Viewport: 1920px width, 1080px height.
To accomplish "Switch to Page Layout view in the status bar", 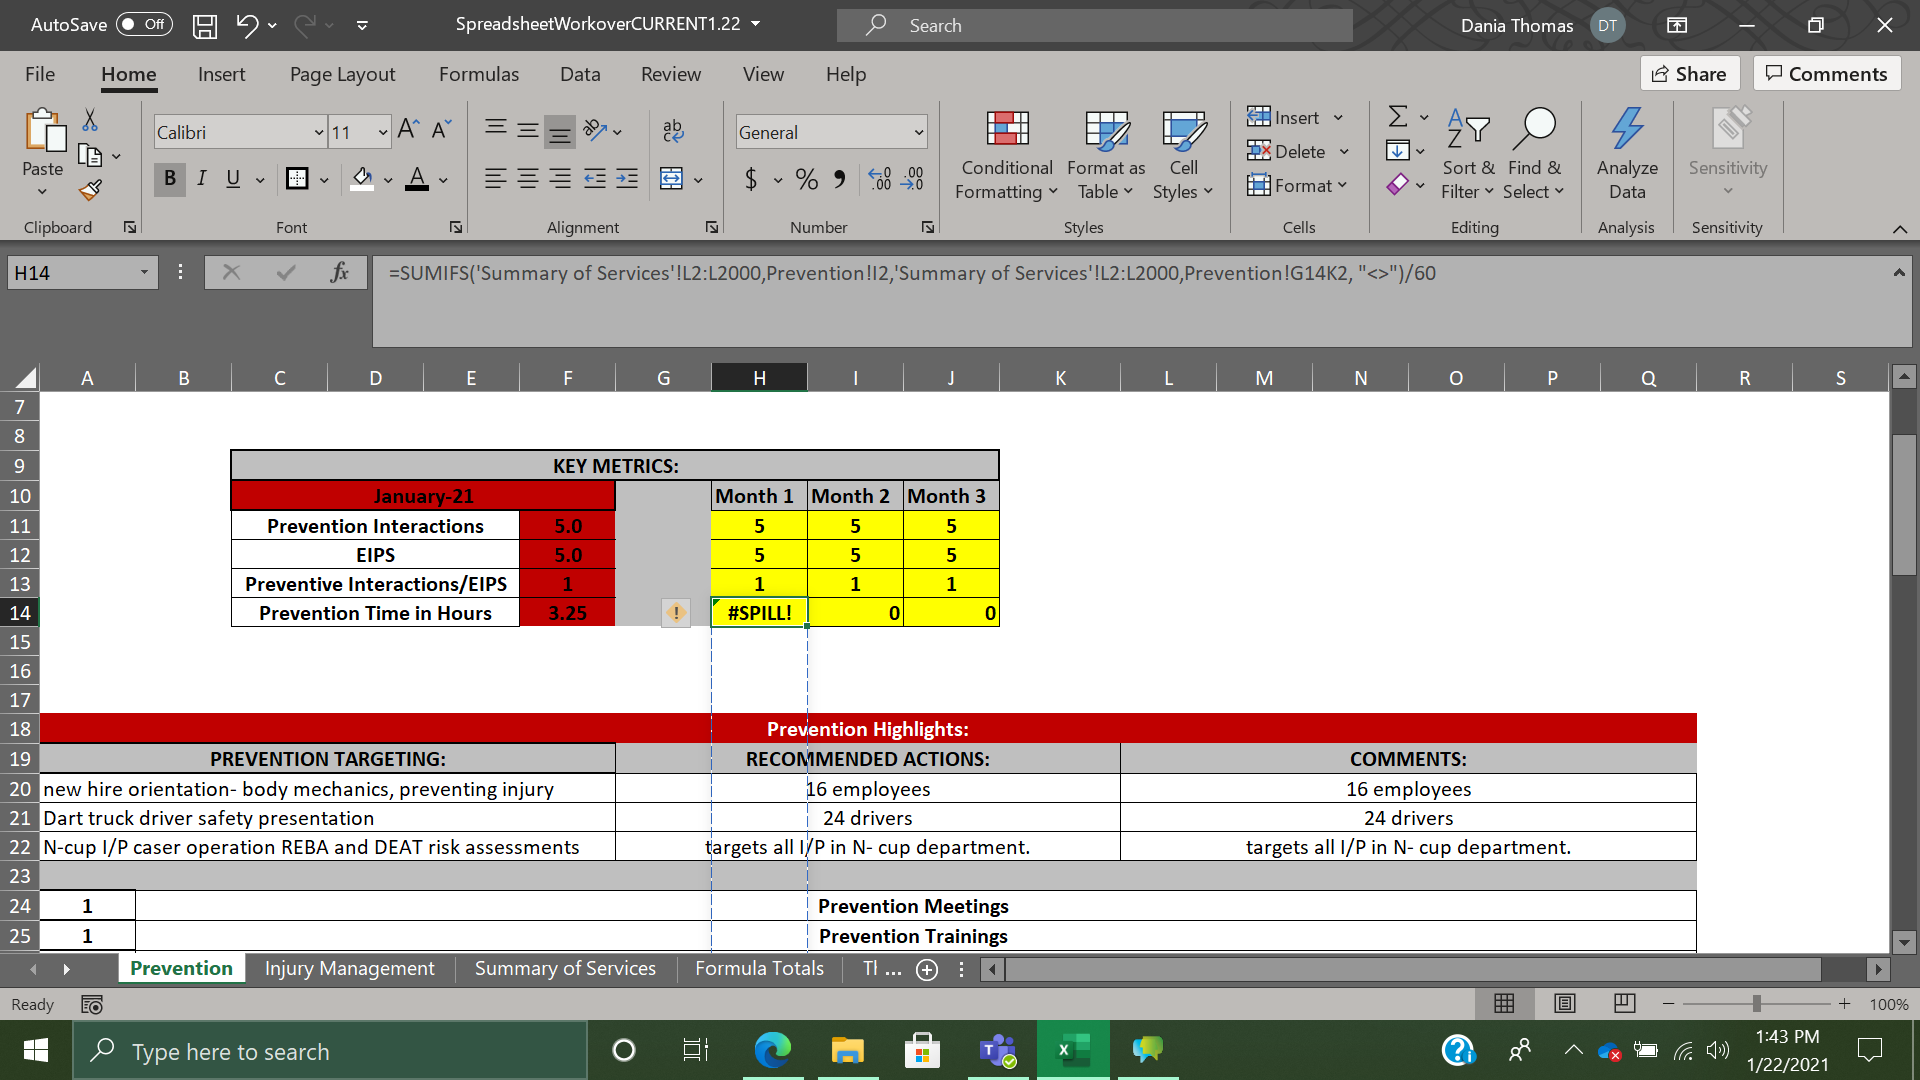I will (x=1565, y=1003).
